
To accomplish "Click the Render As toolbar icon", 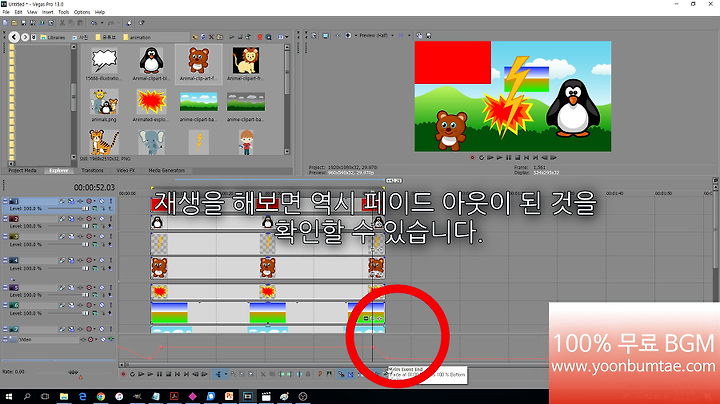I will pyautogui.click(x=42, y=22).
